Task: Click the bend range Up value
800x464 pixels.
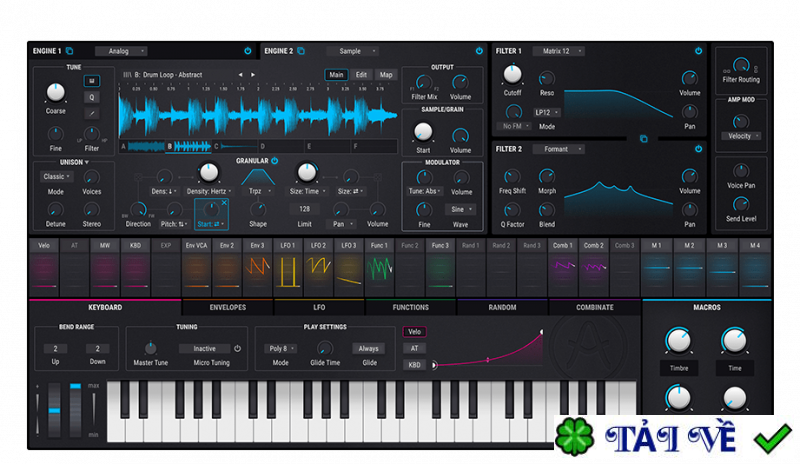Action: [56, 349]
